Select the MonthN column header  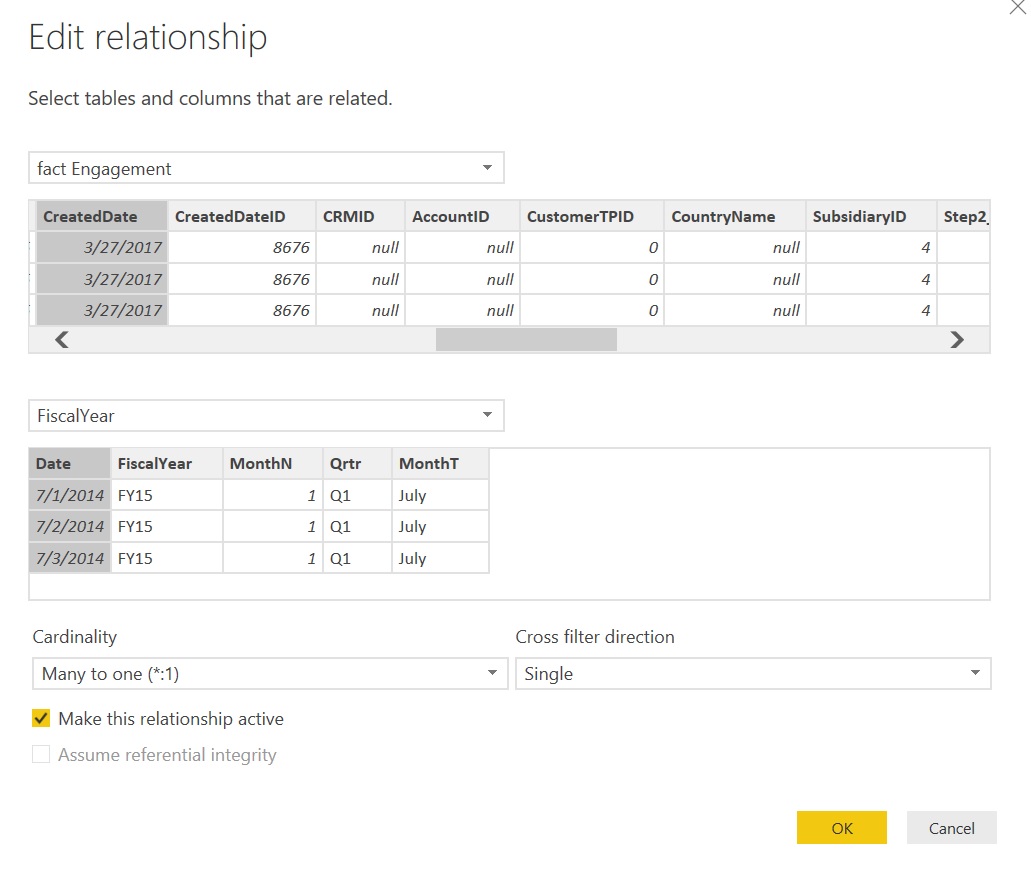pos(273,463)
